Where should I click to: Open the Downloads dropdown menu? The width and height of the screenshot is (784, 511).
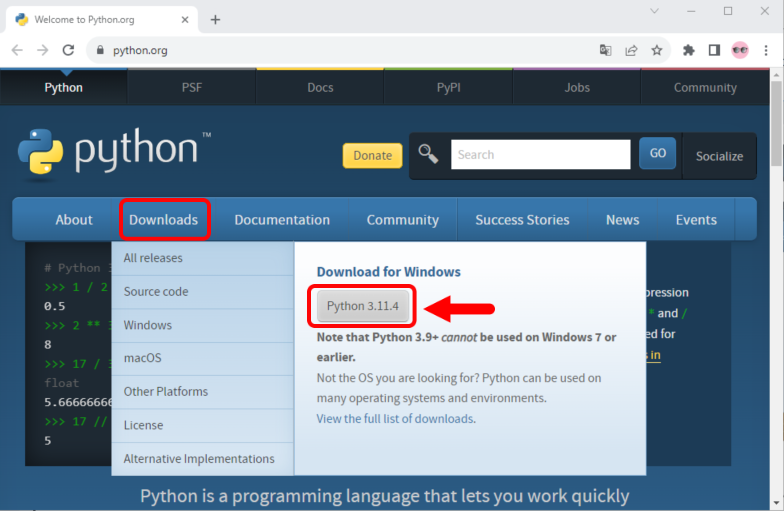point(164,220)
